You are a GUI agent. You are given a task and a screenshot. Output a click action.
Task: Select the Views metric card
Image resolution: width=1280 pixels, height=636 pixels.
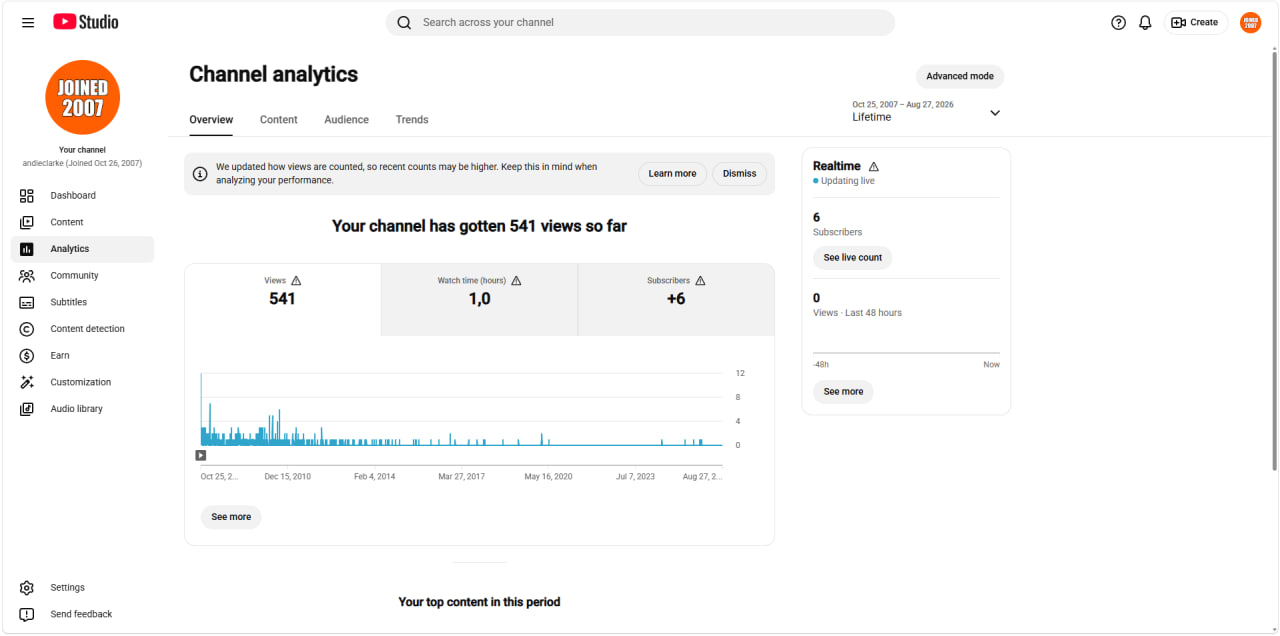tap(283, 299)
